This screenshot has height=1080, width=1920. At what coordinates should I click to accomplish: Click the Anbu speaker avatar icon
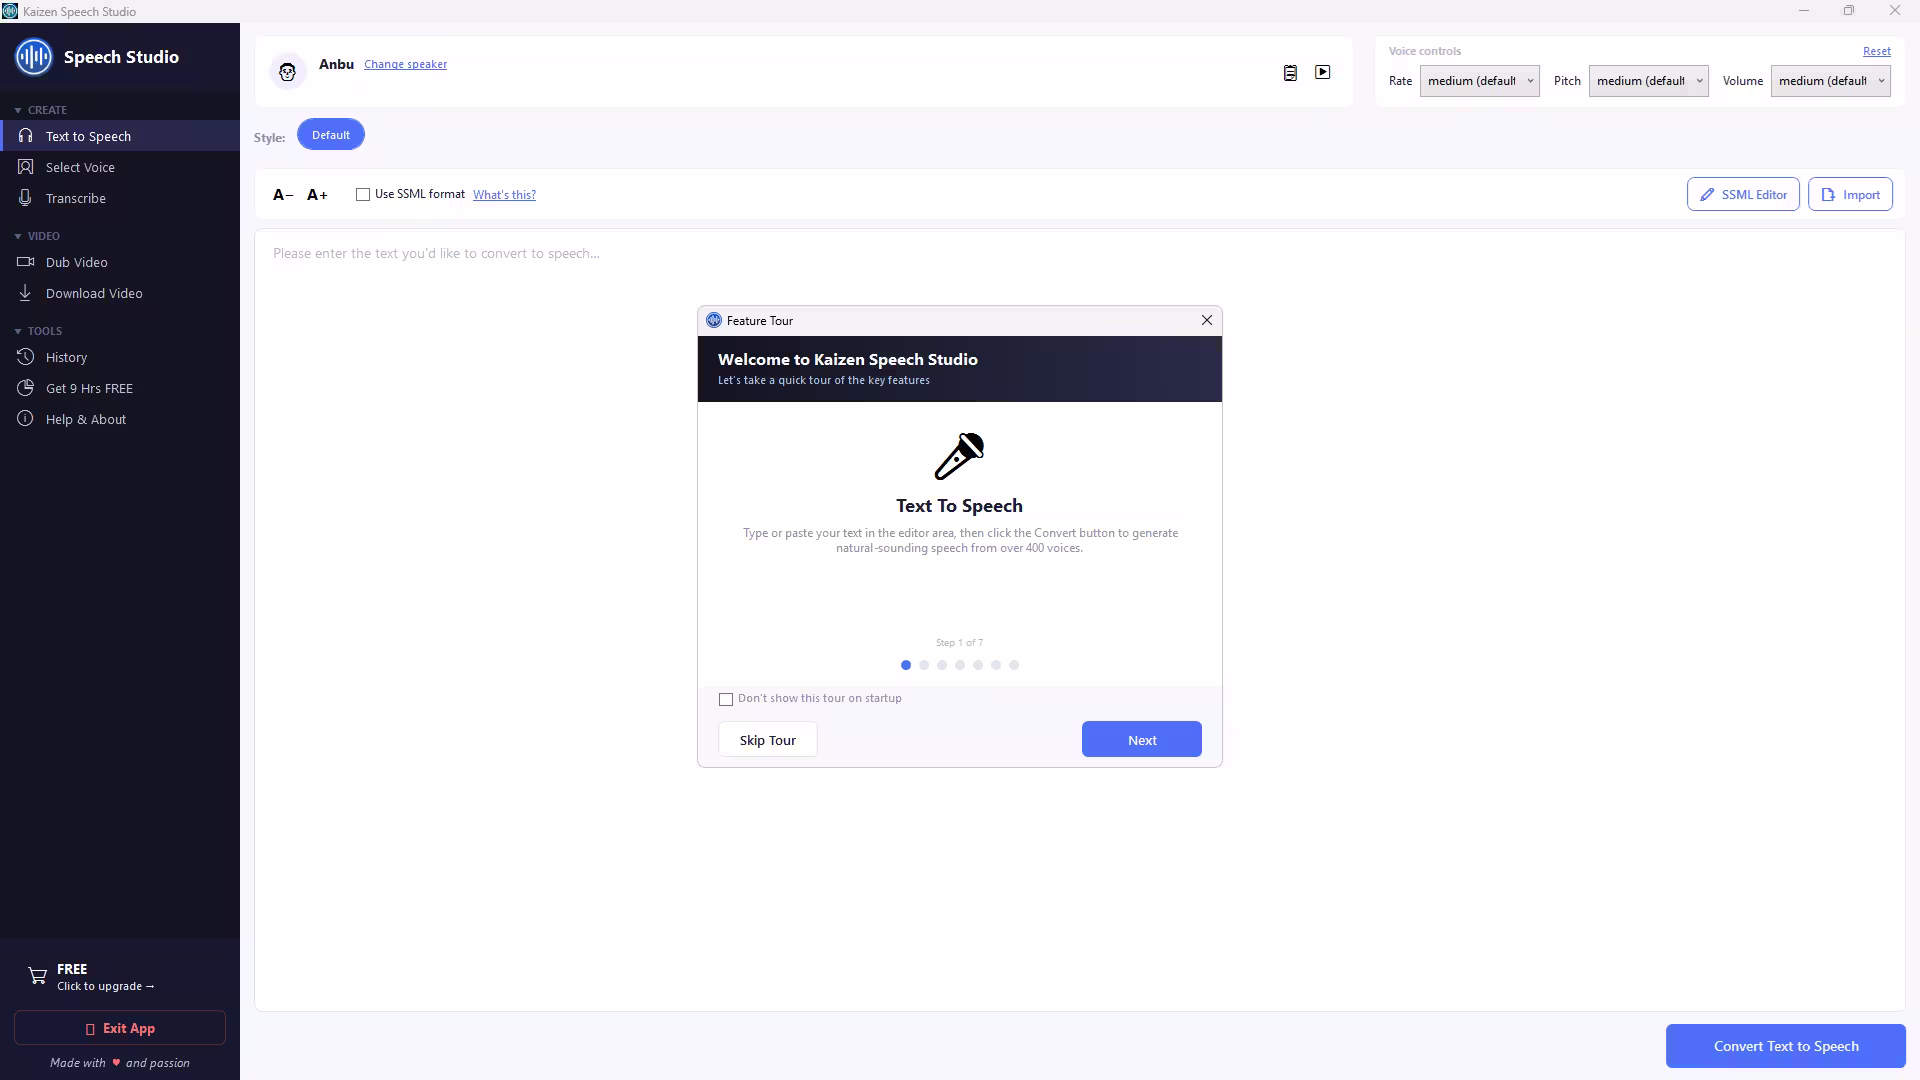[288, 72]
